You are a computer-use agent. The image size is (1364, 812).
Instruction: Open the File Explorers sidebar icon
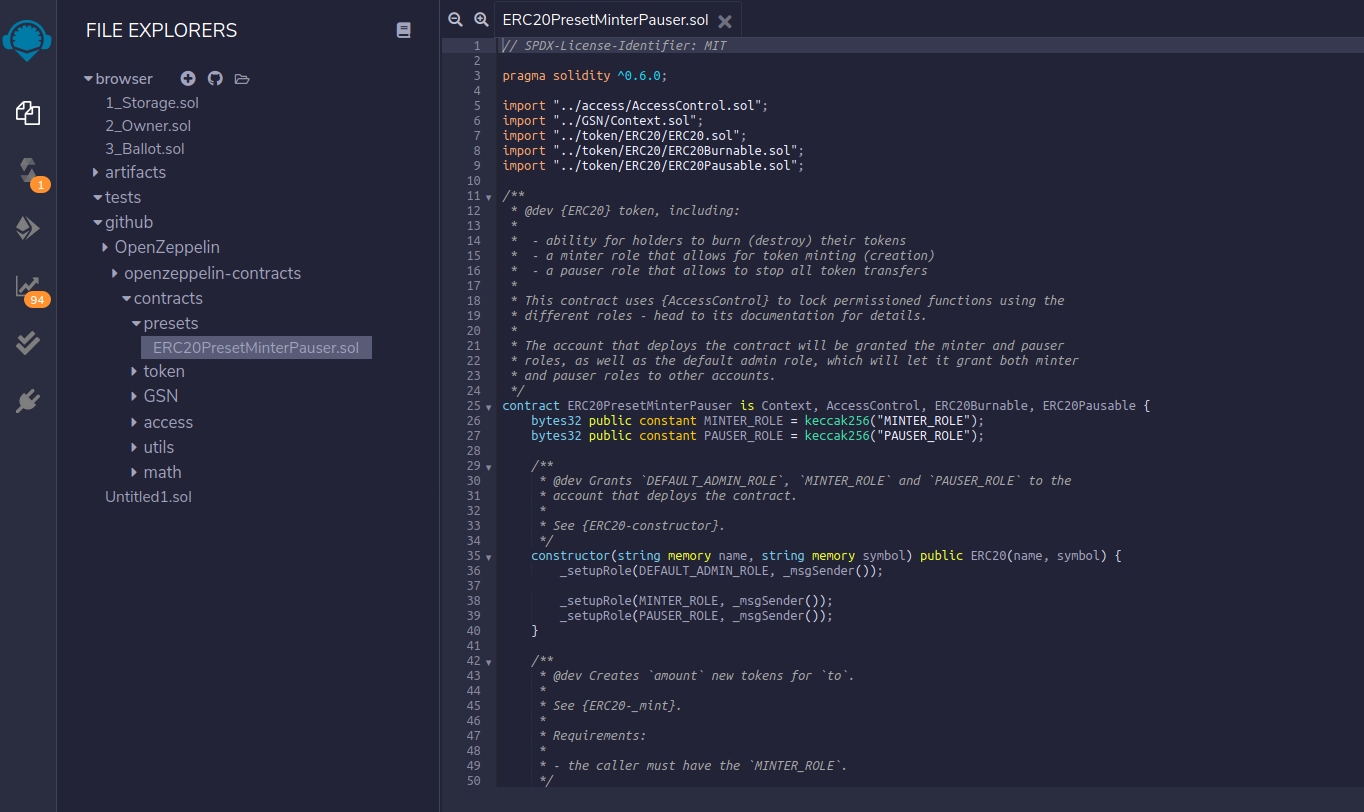[x=28, y=114]
